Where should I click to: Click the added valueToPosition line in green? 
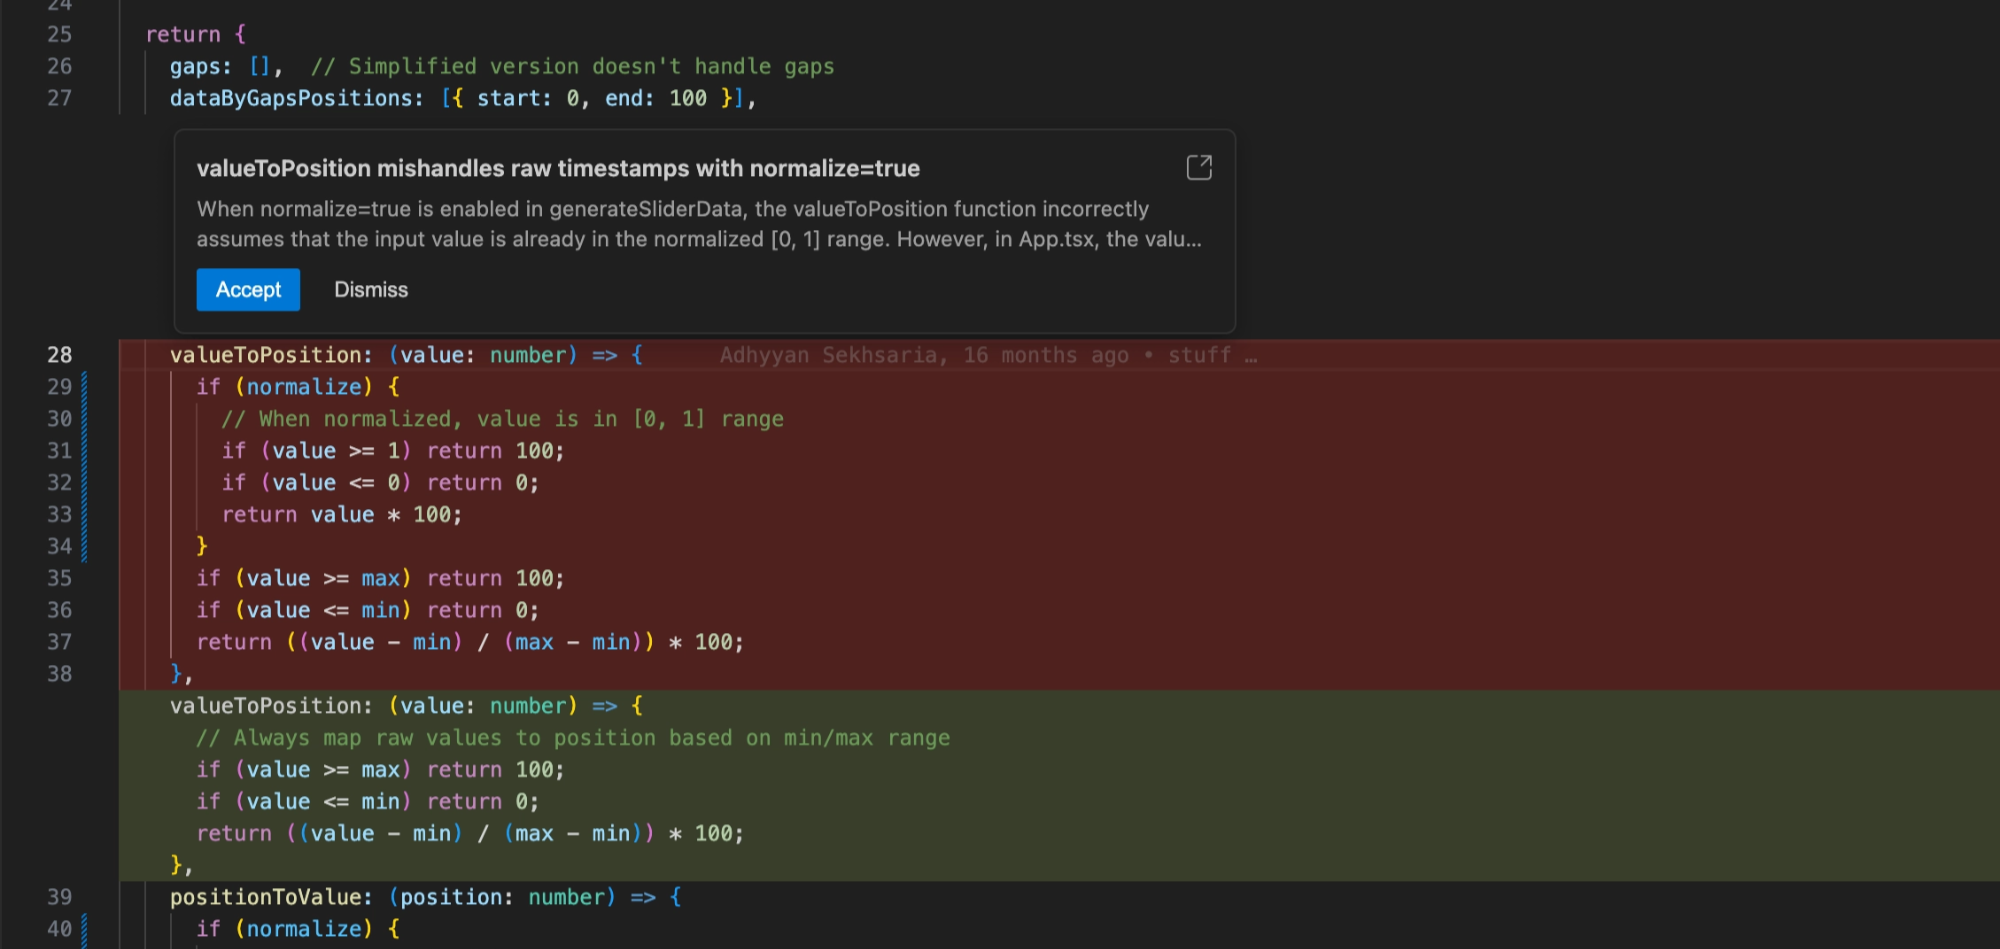(x=406, y=706)
